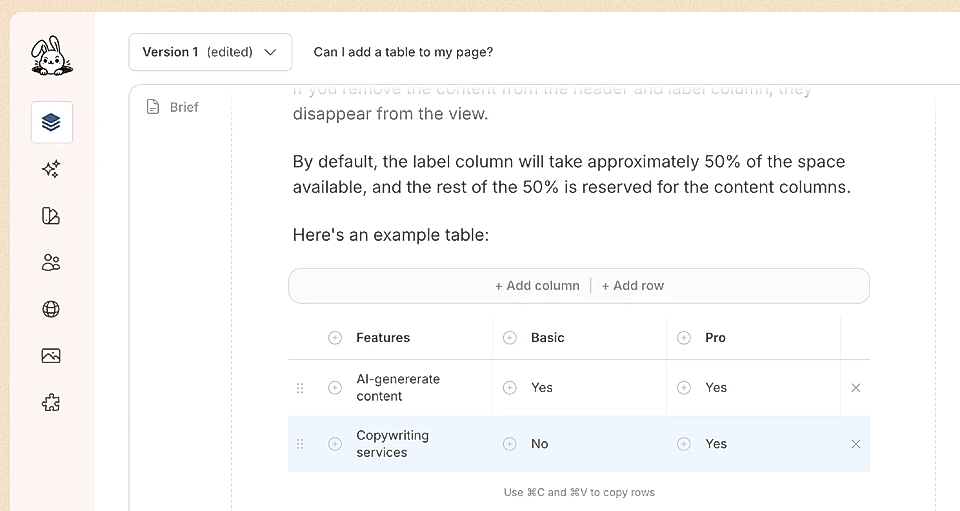The image size is (960, 511).
Task: Click plus icon beside Pro header
Action: (x=684, y=338)
